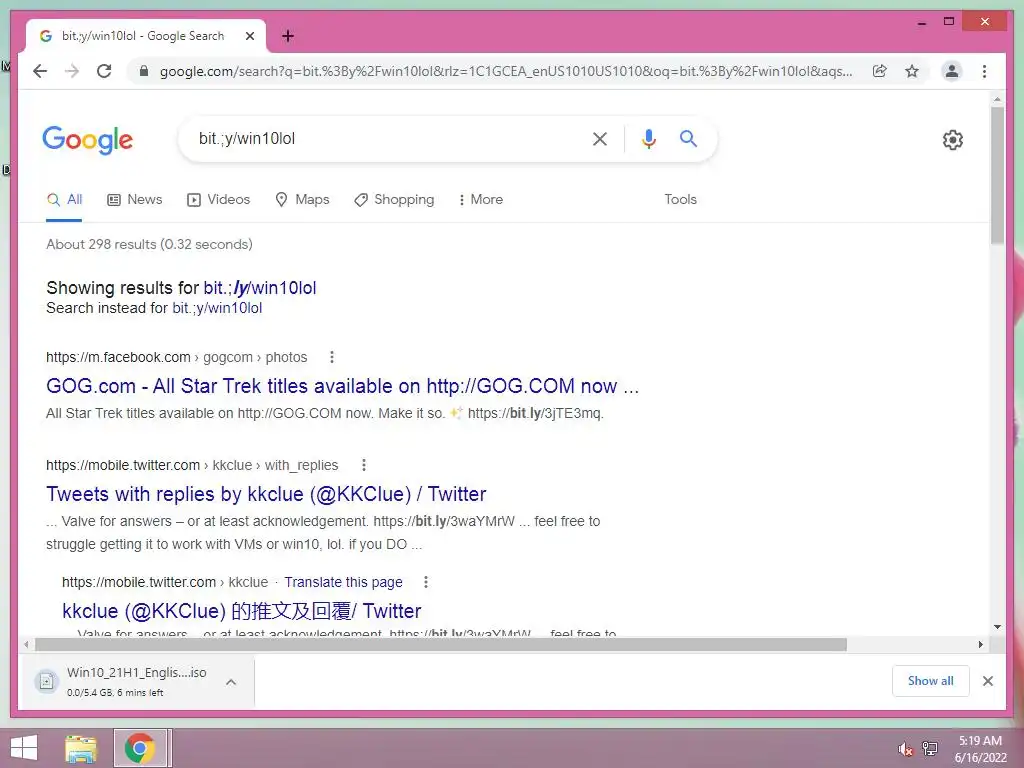Submit search with magnifier icon
The image size is (1024, 768).
pyautogui.click(x=688, y=138)
